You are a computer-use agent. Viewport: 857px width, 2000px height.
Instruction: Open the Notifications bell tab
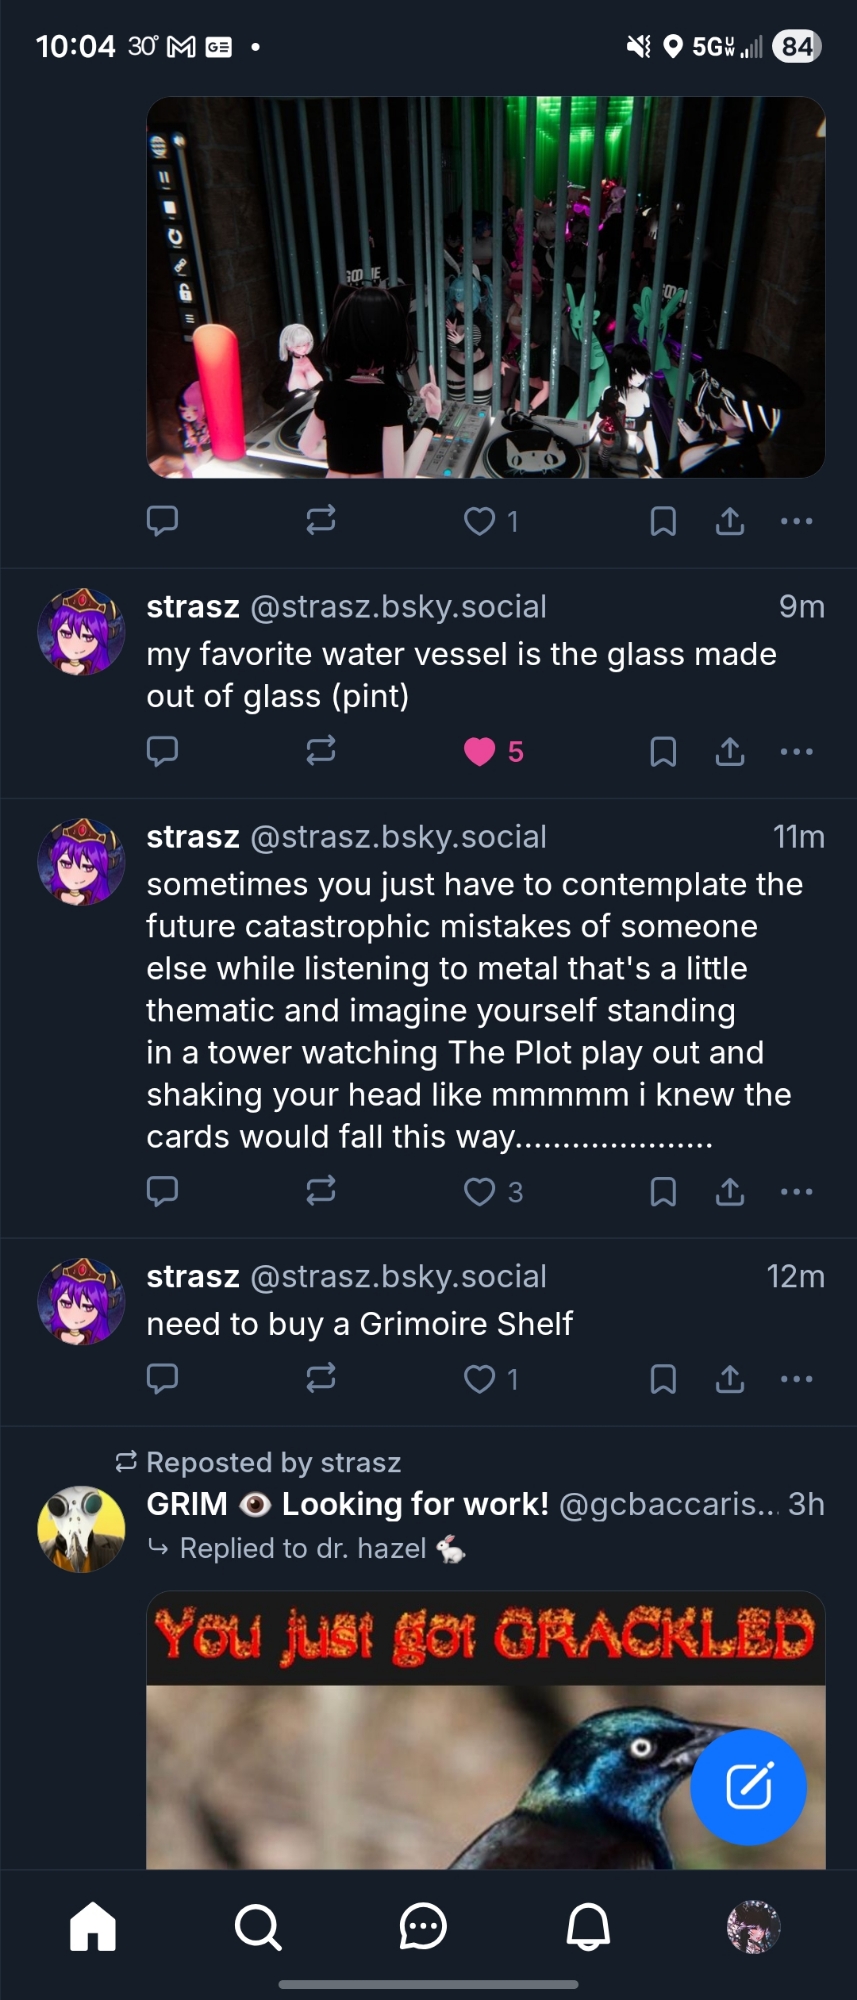(x=588, y=1926)
